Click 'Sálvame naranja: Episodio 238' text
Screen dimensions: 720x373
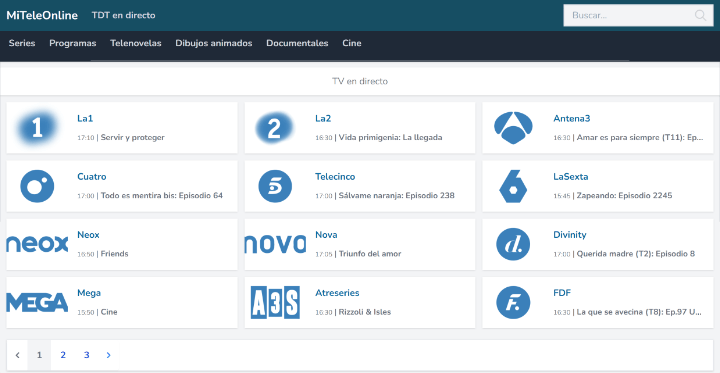tap(396, 196)
